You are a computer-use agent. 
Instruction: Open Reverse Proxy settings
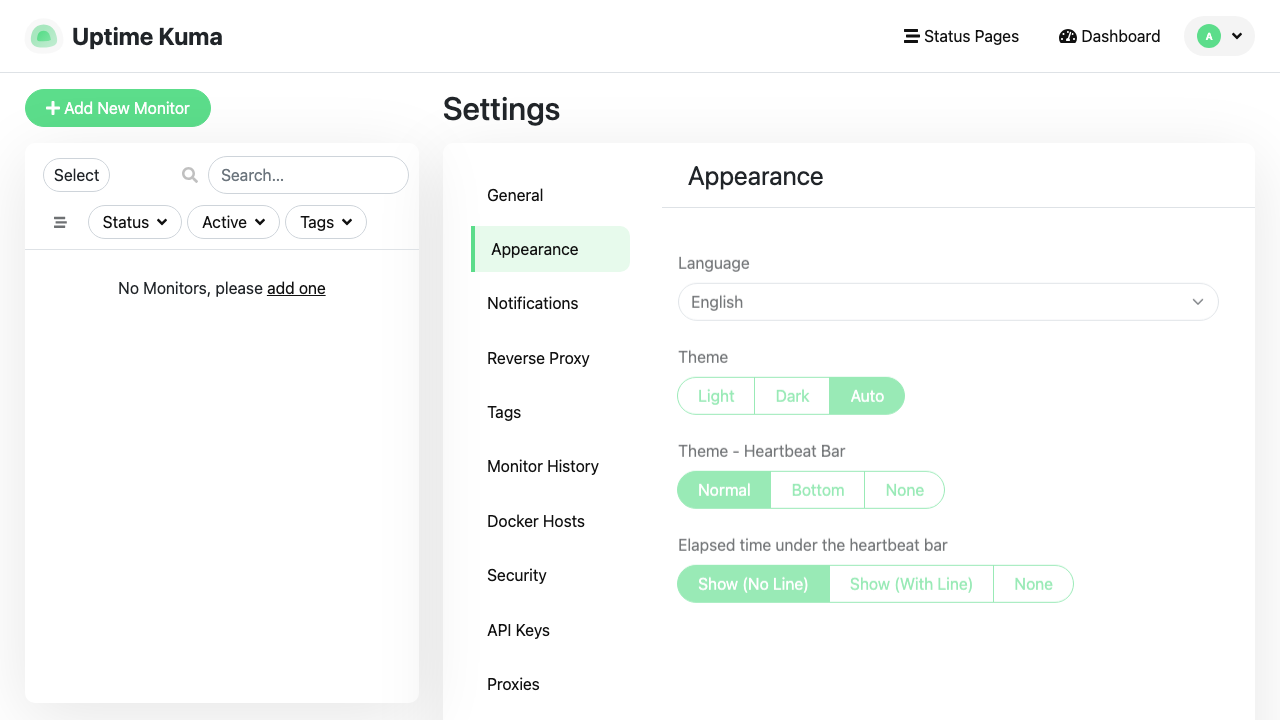coord(551,358)
